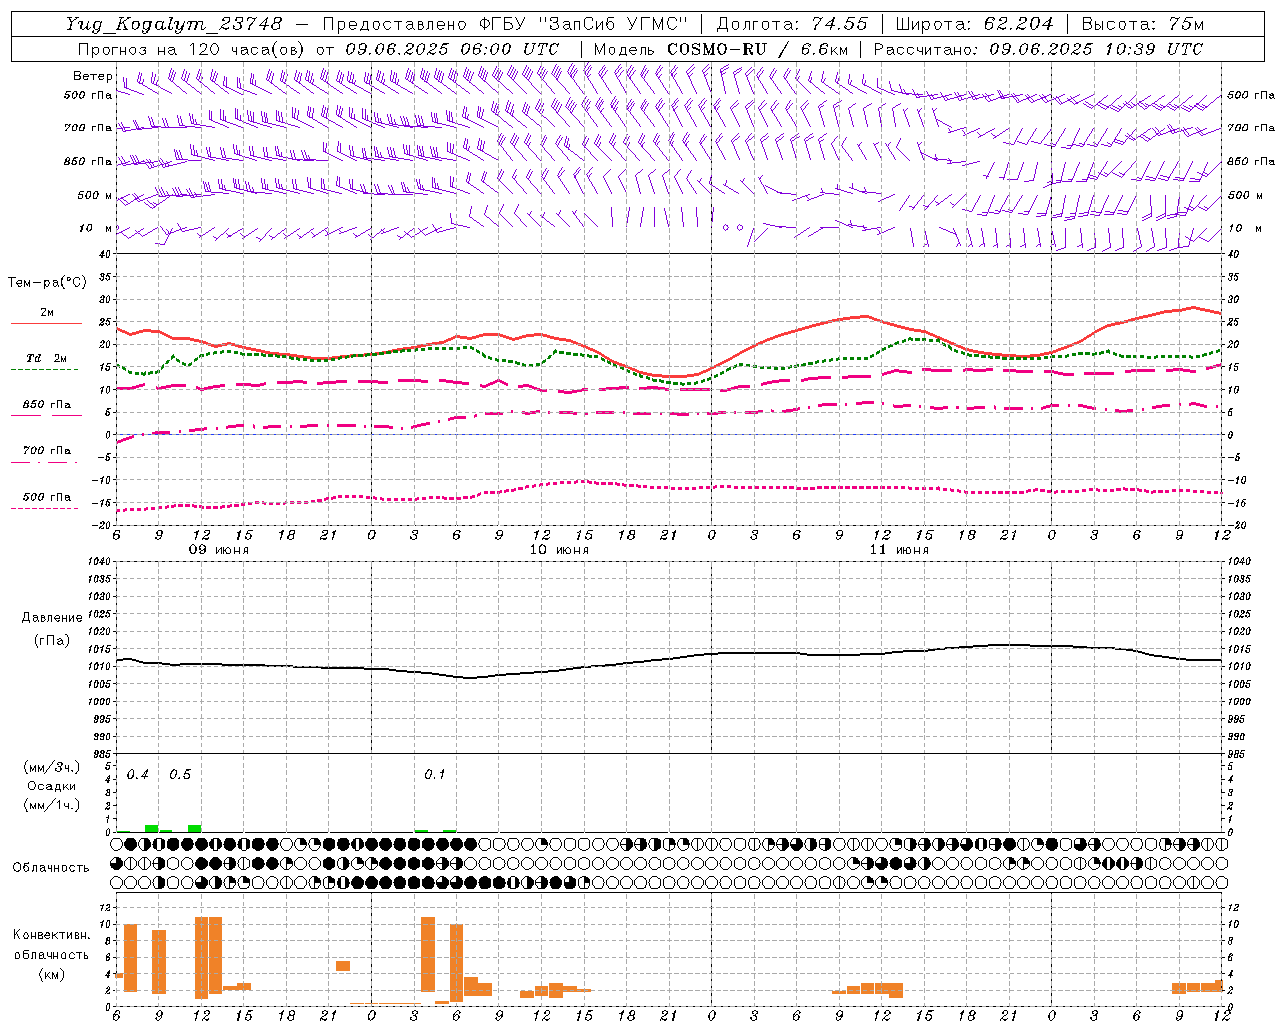Click the Долгота: 74.55 value
The height and width of the screenshot is (1024, 1280).
tap(792, 24)
